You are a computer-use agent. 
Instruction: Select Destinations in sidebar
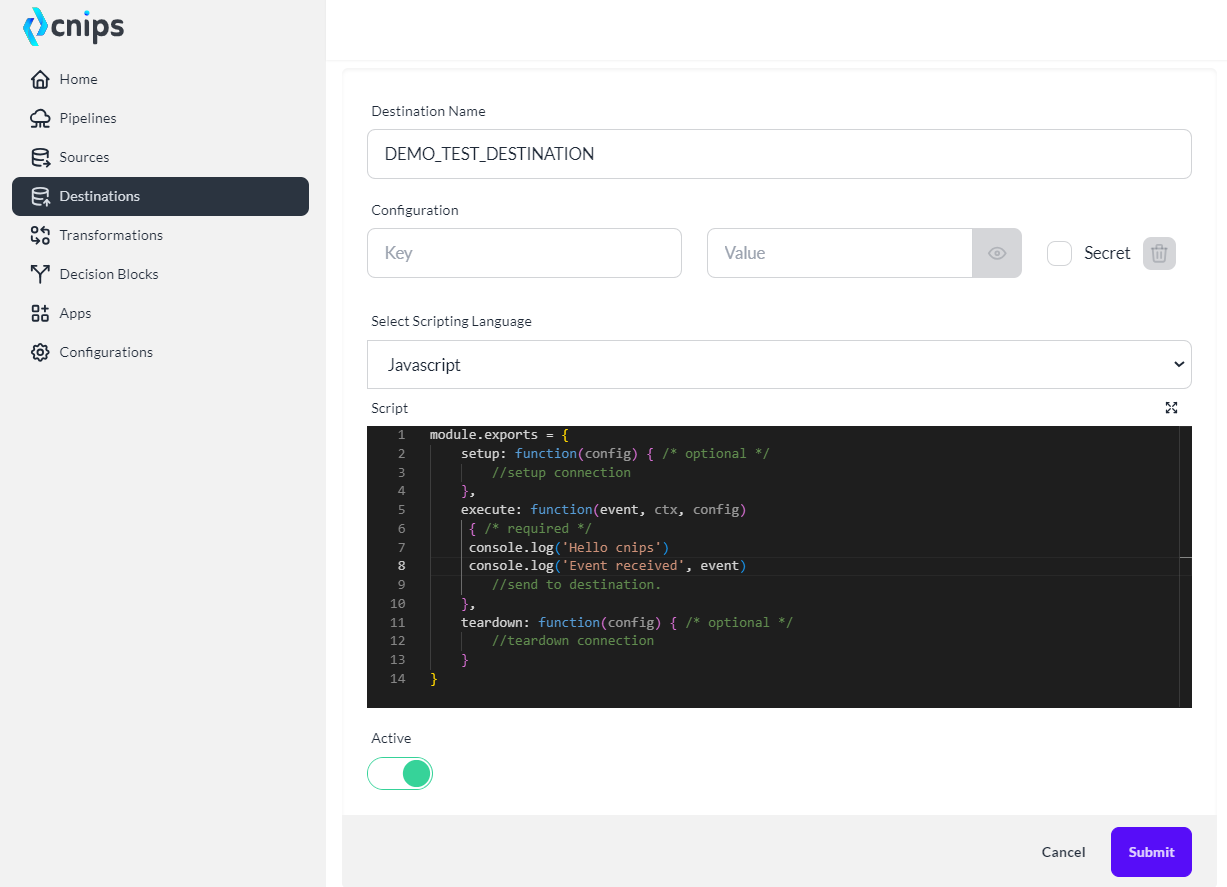pyautogui.click(x=160, y=196)
